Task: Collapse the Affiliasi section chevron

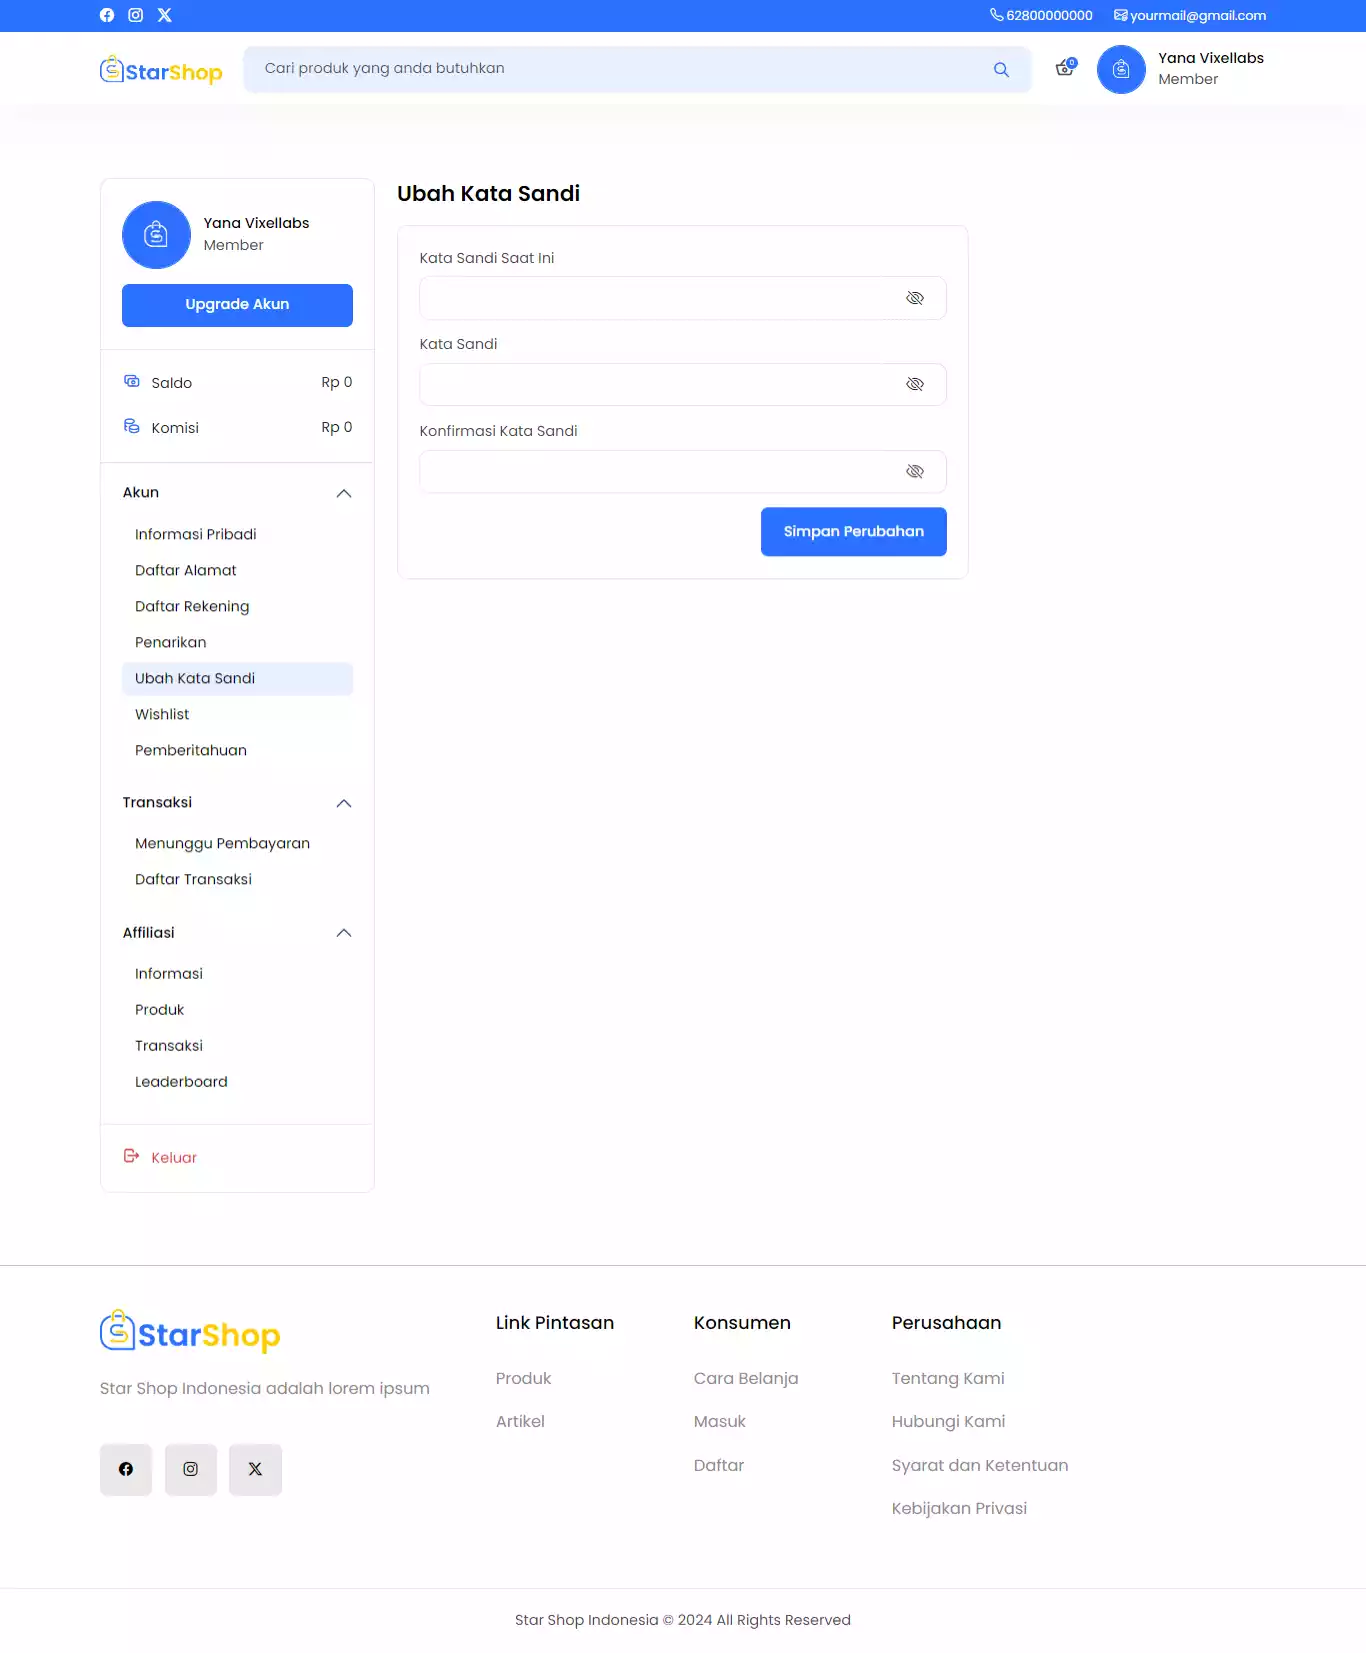Action: point(344,933)
